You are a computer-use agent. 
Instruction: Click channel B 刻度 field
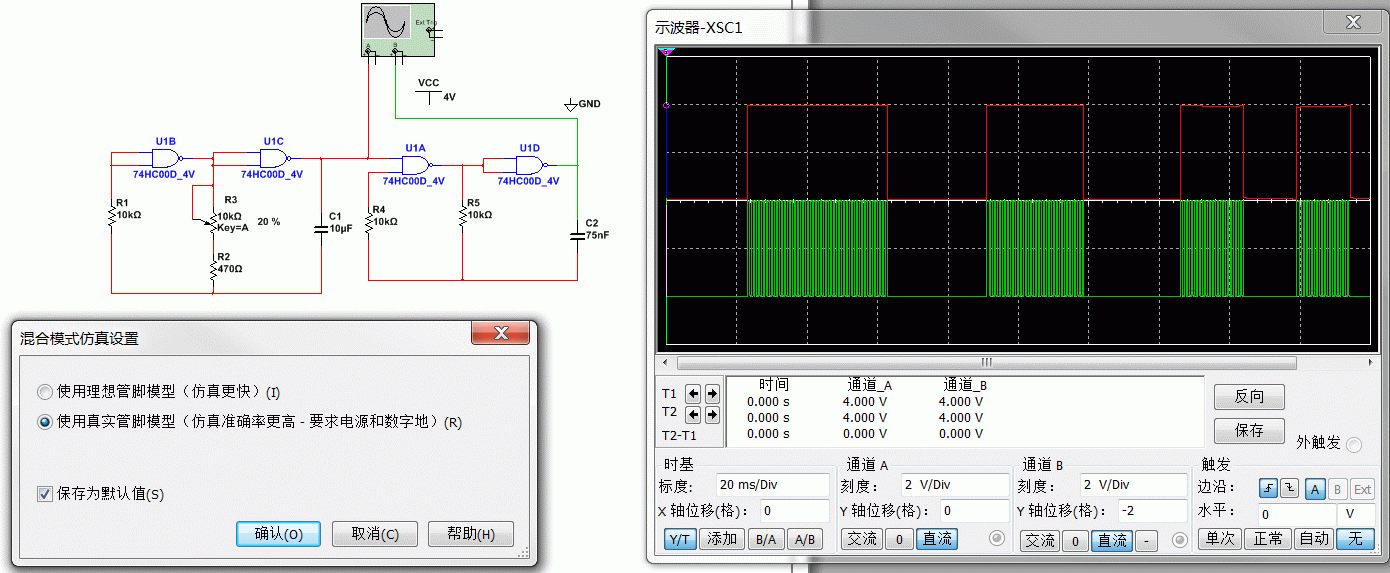tap(1133, 485)
